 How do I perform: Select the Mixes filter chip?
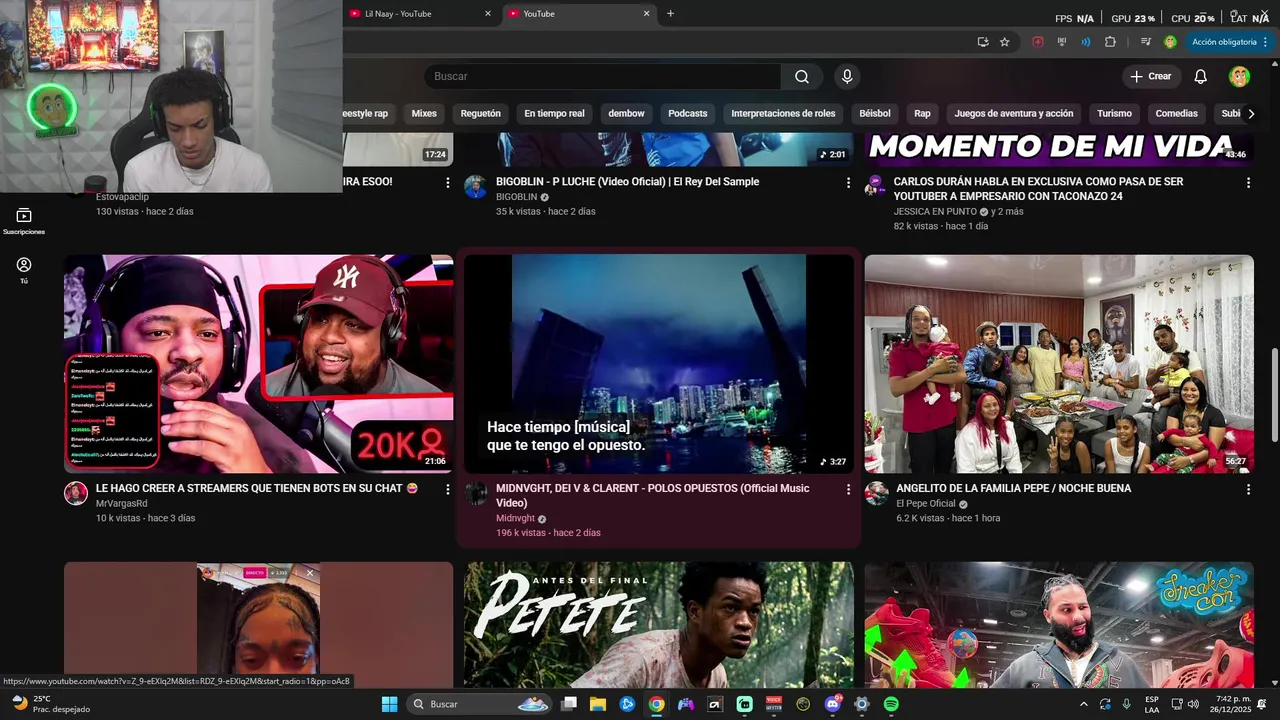coord(424,114)
